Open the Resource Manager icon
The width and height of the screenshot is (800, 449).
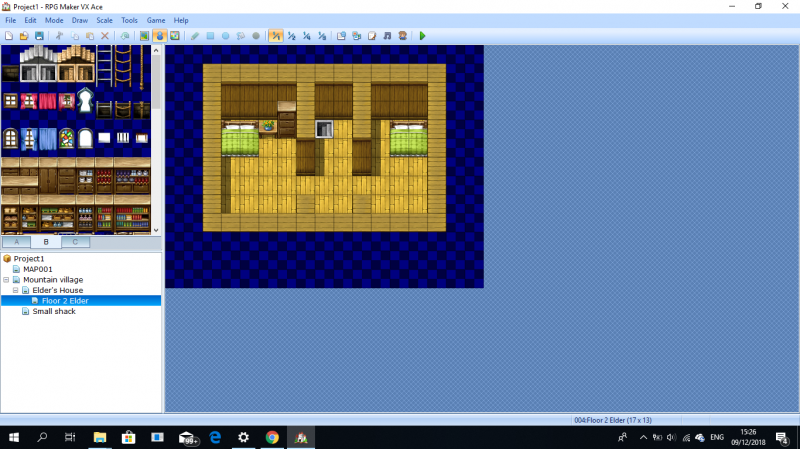[357, 36]
